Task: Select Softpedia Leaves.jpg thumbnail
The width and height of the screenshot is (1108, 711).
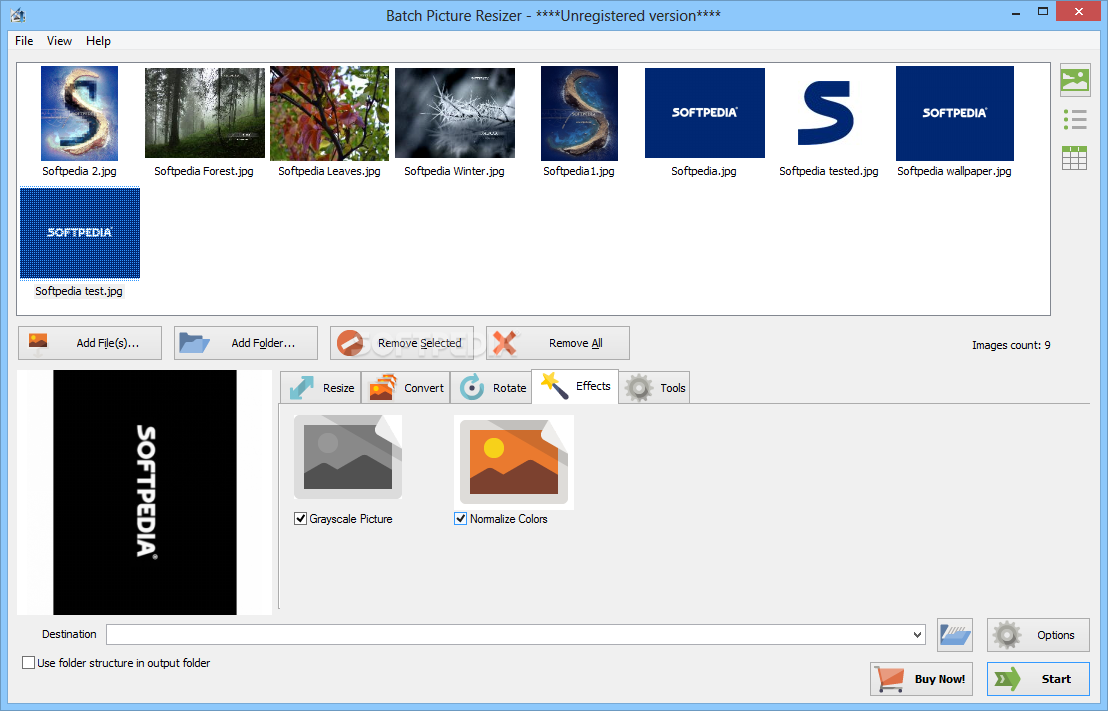Action: tap(329, 113)
